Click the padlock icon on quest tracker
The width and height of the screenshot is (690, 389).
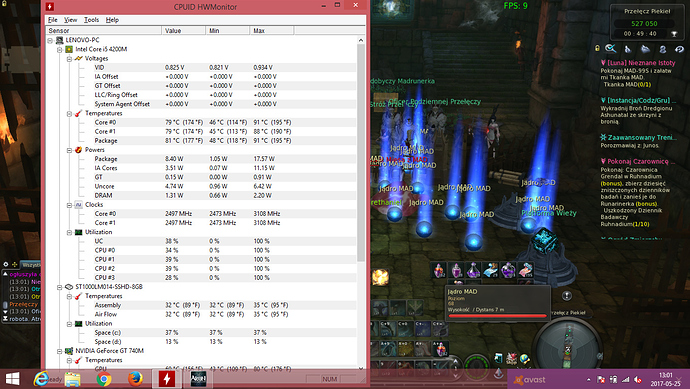(x=597, y=48)
